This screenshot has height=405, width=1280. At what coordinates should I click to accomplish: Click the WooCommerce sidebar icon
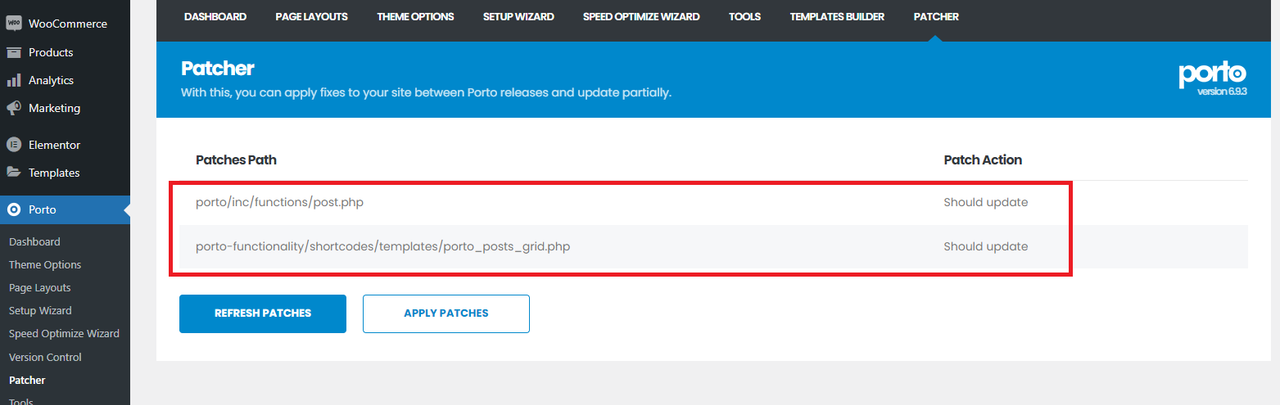click(14, 23)
